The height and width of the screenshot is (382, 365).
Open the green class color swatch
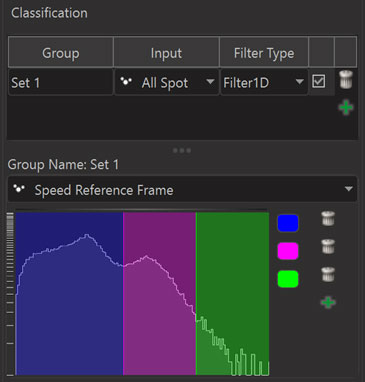coord(288,279)
